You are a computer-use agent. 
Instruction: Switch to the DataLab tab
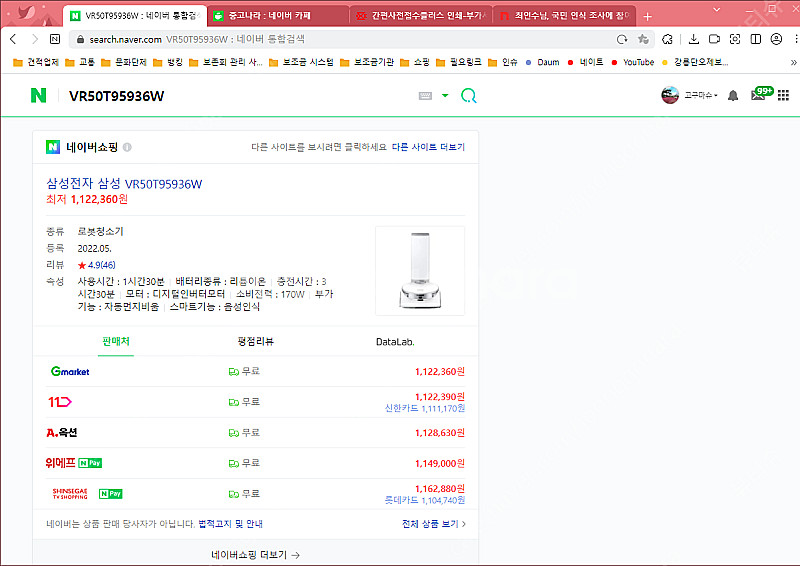pyautogui.click(x=395, y=342)
